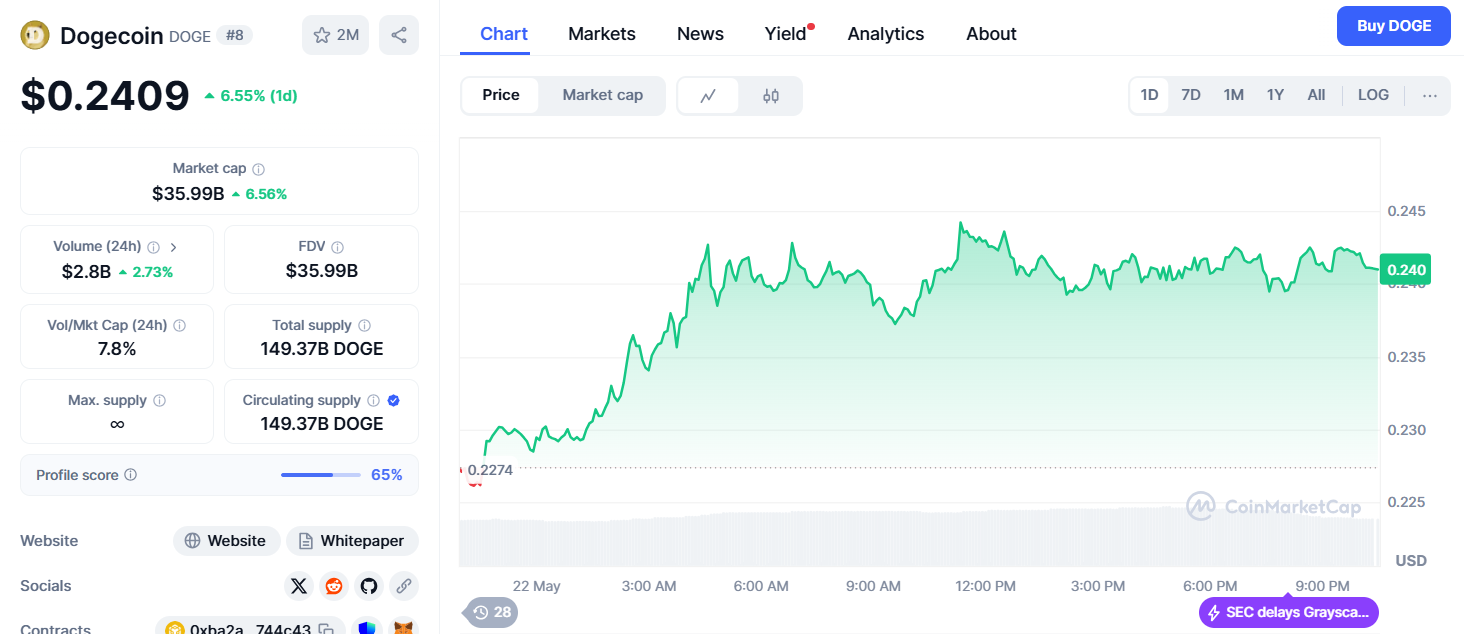Click the $35.99B market cap value
This screenshot has width=1464, height=634.
click(x=188, y=194)
